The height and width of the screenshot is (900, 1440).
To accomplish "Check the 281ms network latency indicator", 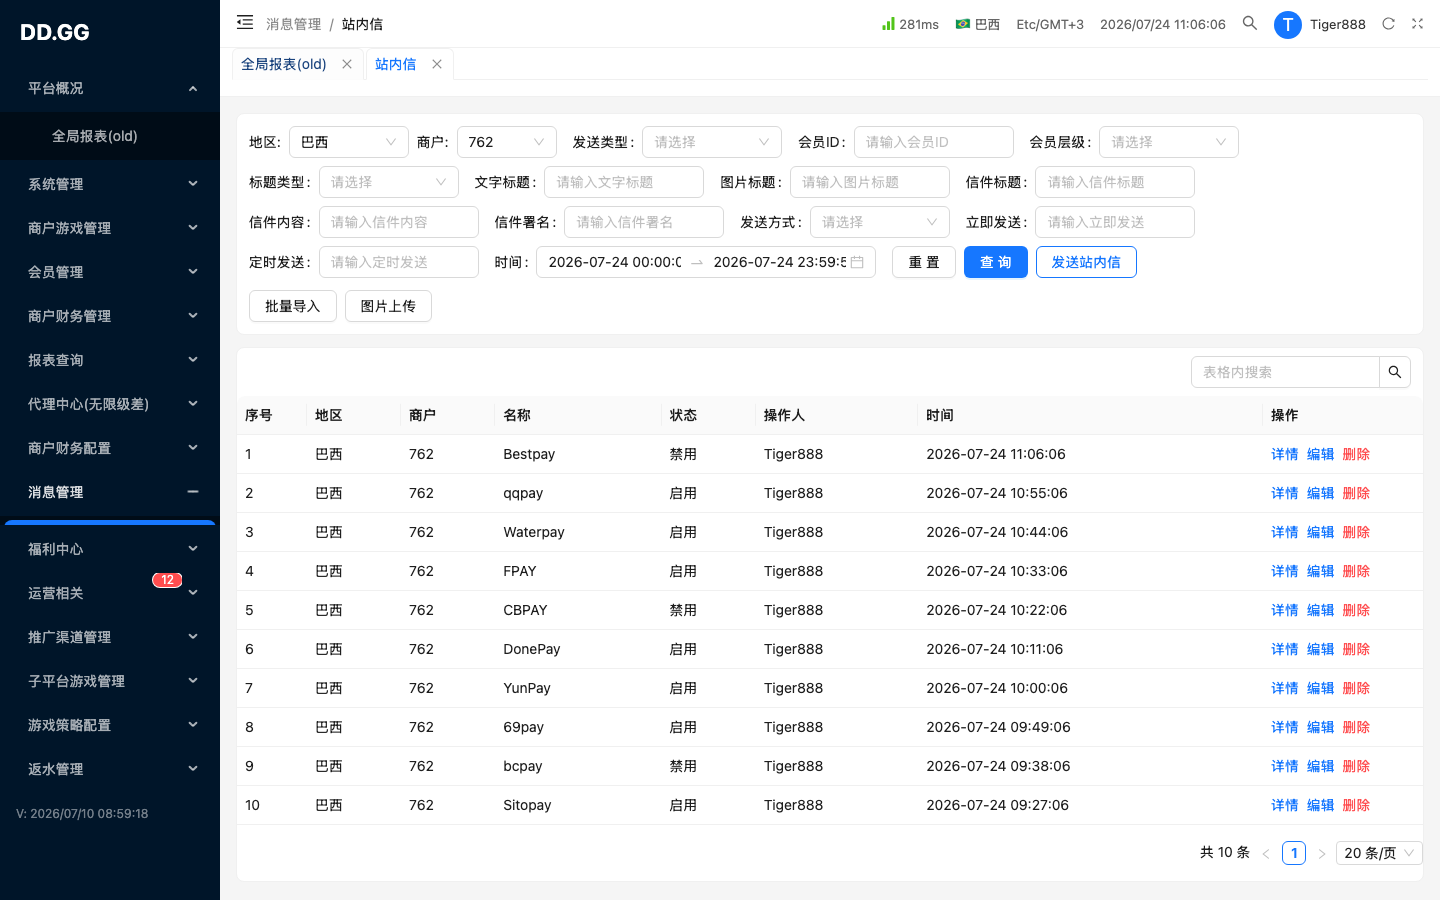I will [910, 24].
